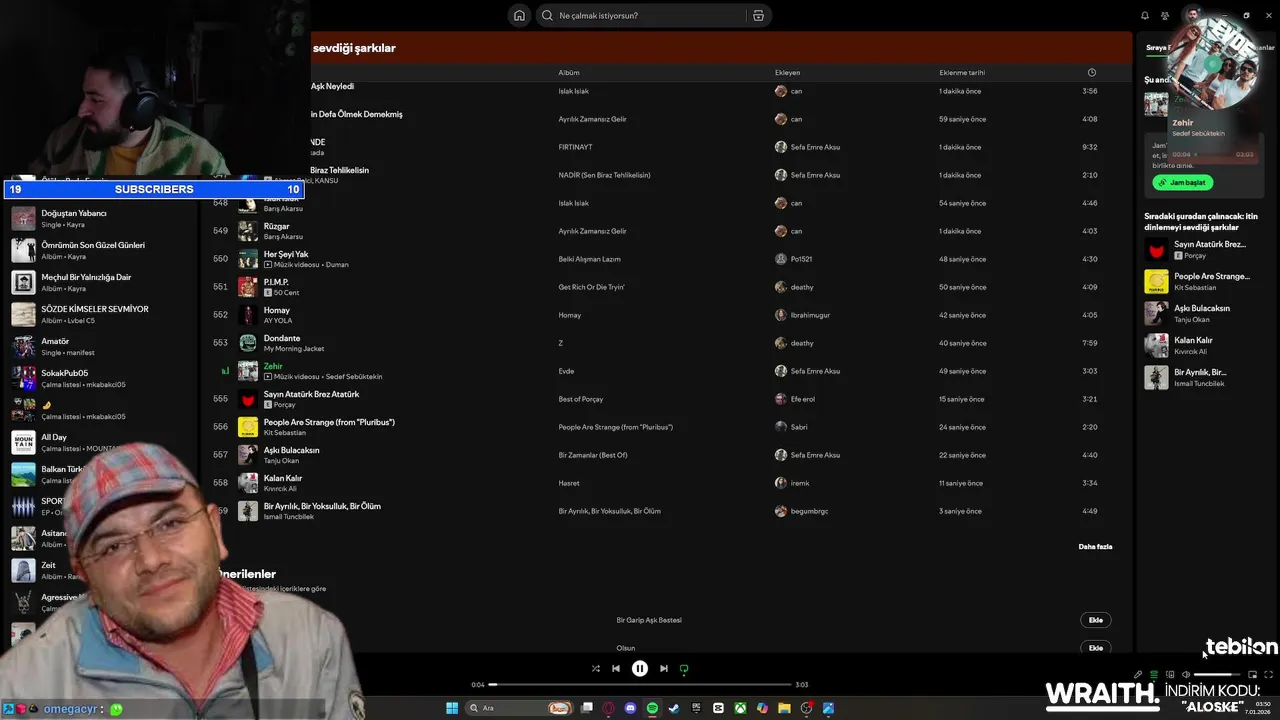
Task: Open the profile avatar menu
Action: pyautogui.click(x=1192, y=14)
